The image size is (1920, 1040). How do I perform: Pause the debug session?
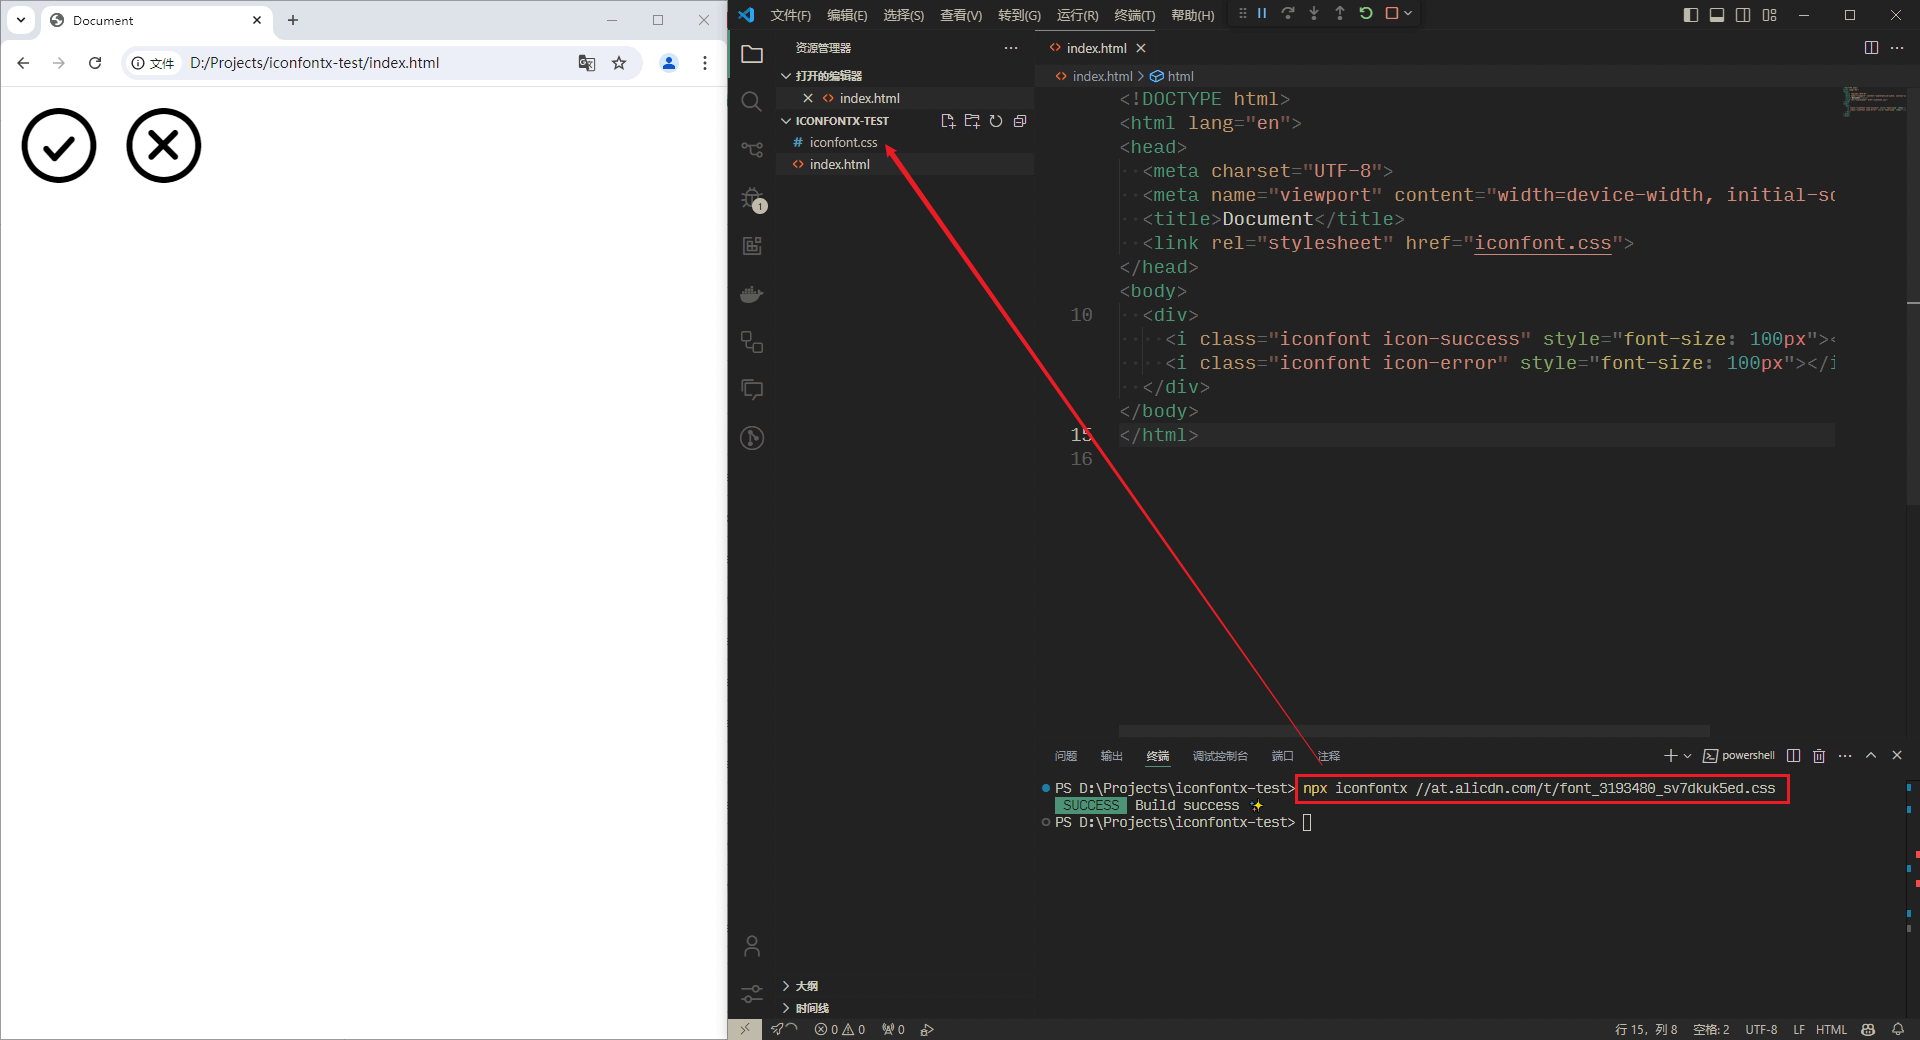point(1262,14)
